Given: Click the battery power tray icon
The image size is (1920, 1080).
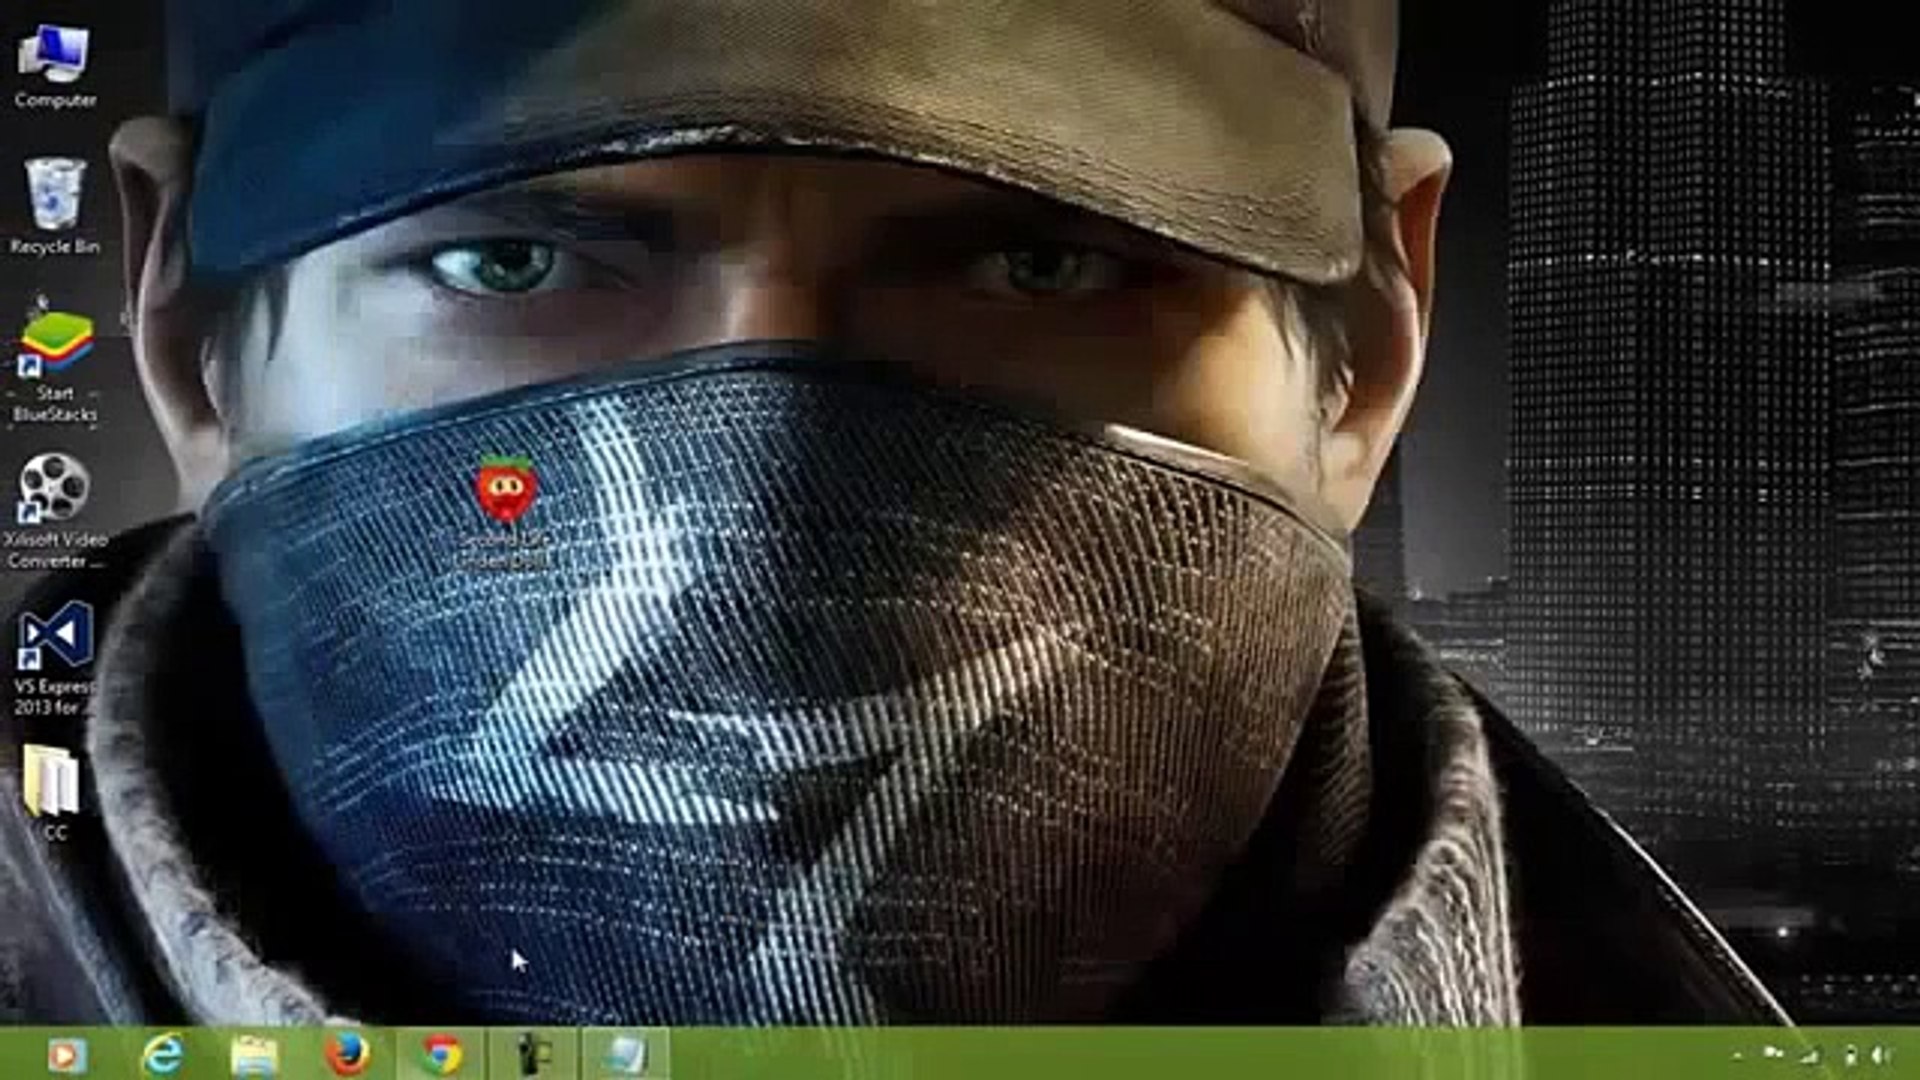Looking at the screenshot, I should 1849,1055.
